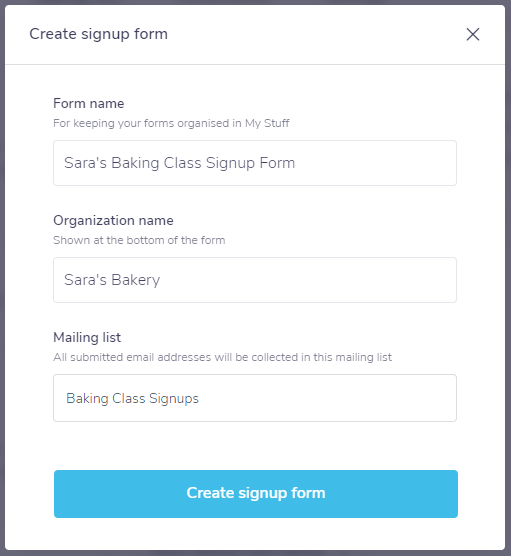
Task: Click 'Shown at the bottom of the form' hint
Action: pyautogui.click(x=139, y=240)
